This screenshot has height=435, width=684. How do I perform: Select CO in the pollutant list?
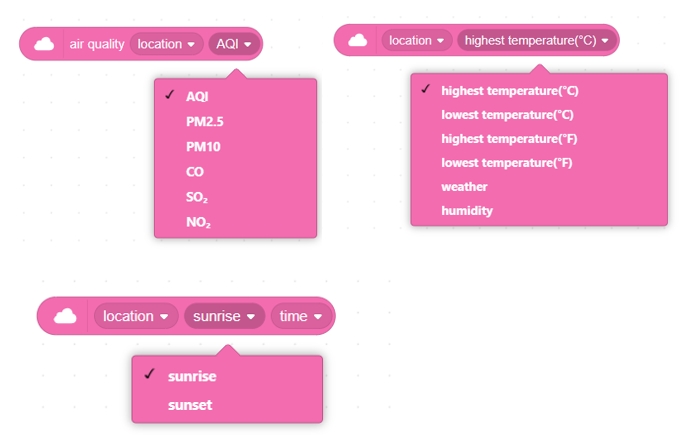(x=194, y=172)
